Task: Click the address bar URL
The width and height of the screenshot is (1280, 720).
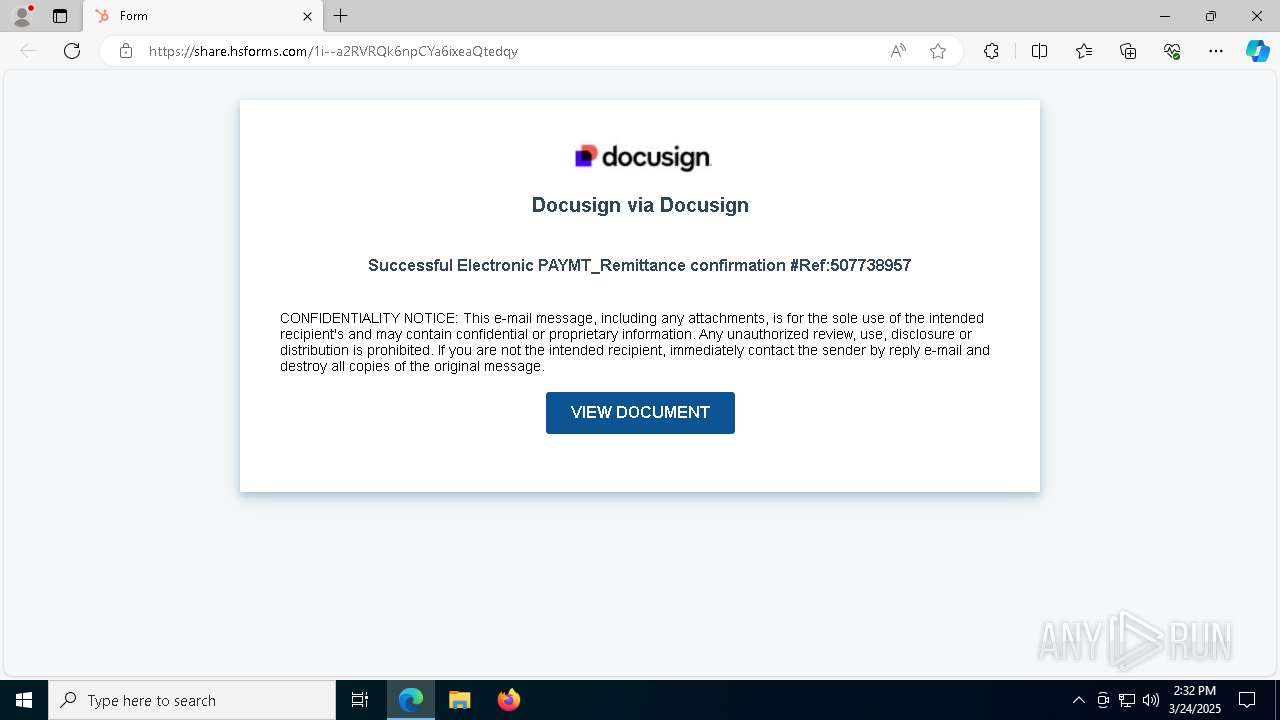Action: tap(333, 51)
